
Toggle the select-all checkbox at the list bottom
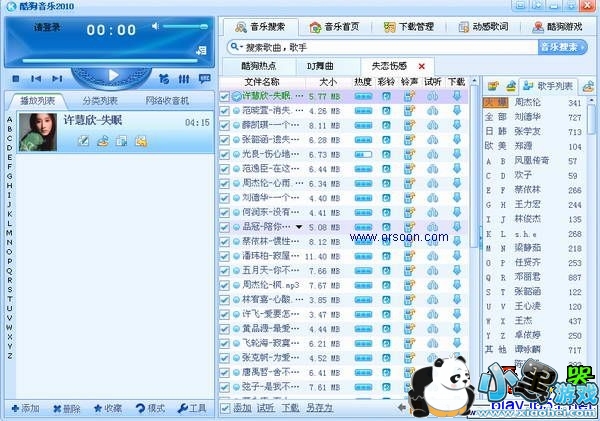pos(225,408)
